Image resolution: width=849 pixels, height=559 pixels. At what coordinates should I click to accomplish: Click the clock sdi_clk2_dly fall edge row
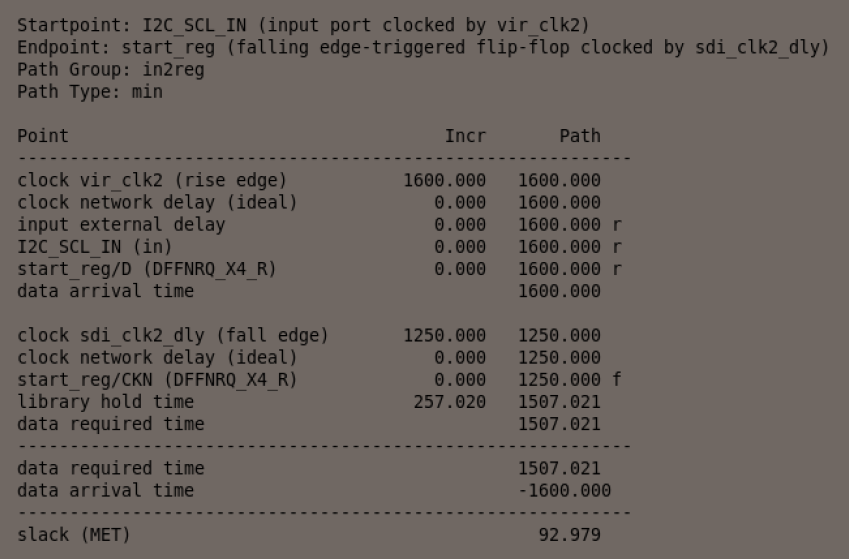tap(173, 335)
